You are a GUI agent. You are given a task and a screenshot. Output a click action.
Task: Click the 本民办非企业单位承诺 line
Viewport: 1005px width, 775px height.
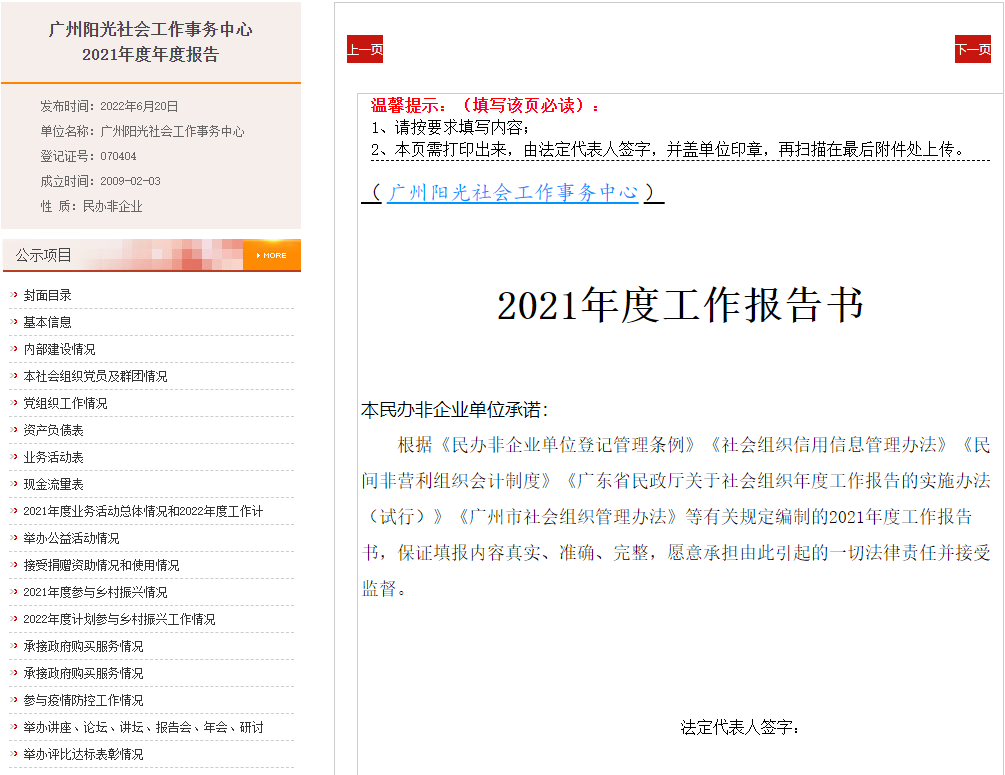coord(454,410)
